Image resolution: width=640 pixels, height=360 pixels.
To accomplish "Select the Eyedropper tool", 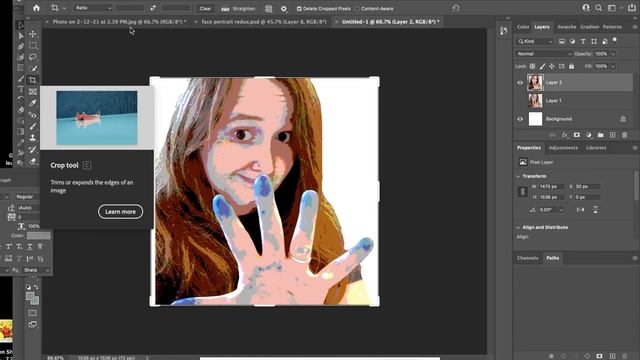I will [33, 103].
